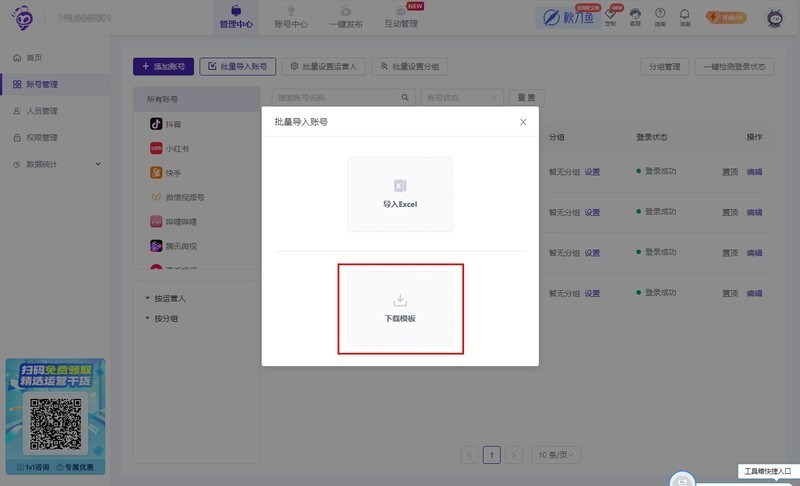Open the 客服 headset icon
This screenshot has height=486, width=800.
(635, 17)
